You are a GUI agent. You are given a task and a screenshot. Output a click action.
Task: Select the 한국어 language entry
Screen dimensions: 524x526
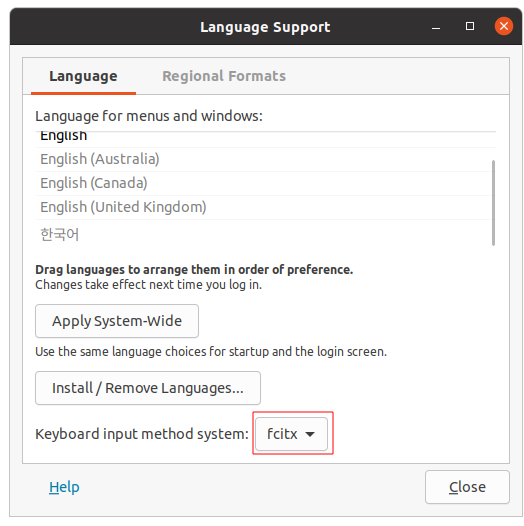click(x=265, y=234)
